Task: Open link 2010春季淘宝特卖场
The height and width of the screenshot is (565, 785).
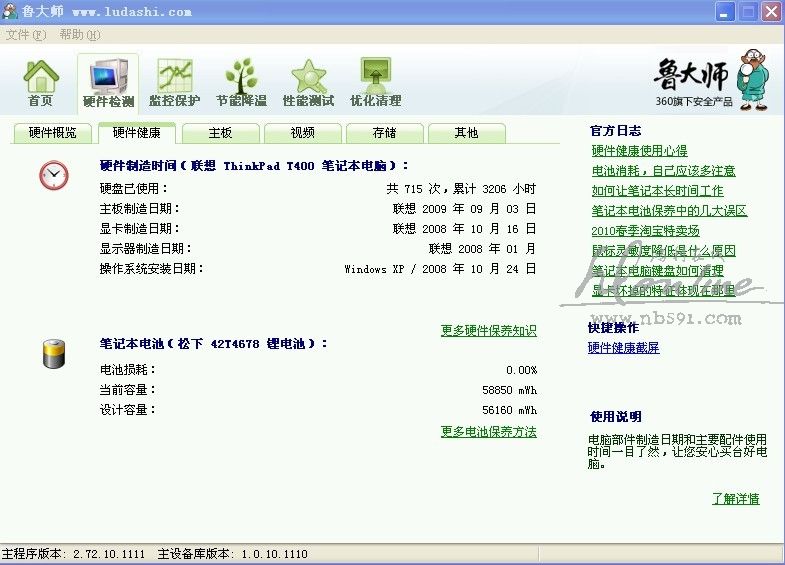Action: click(645, 231)
